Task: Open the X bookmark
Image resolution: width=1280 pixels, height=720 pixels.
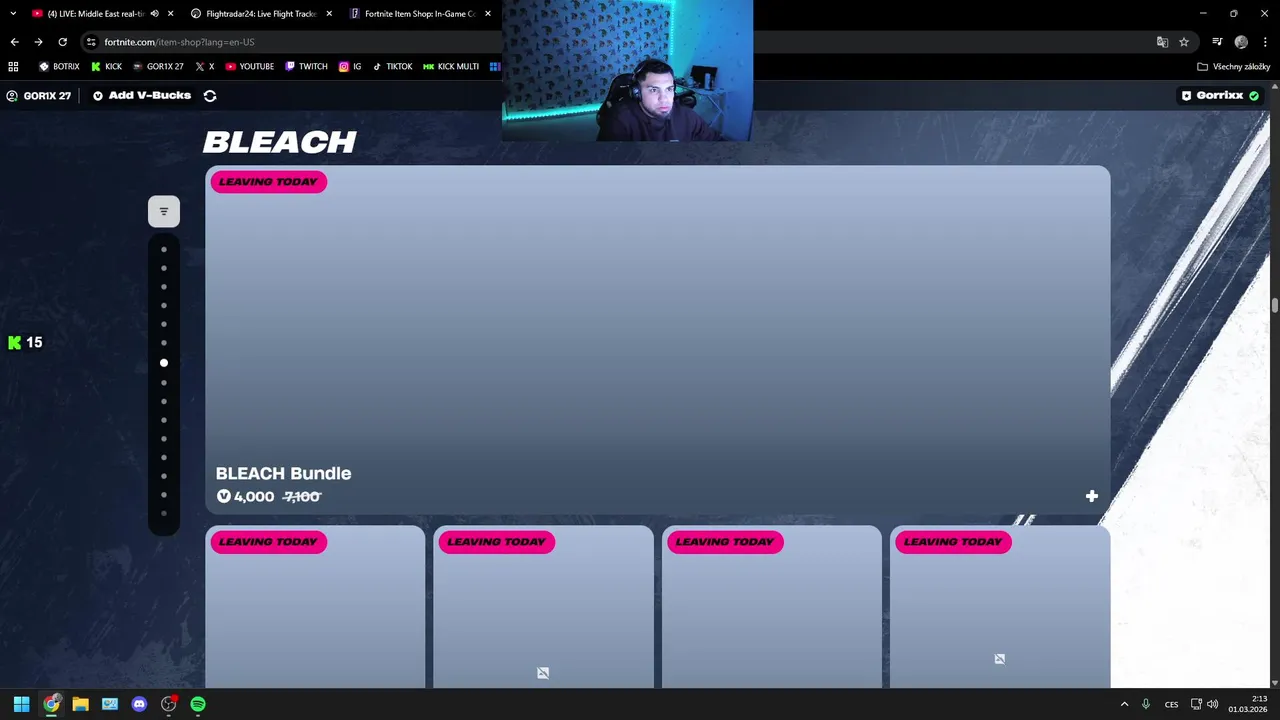Action: coord(204,67)
